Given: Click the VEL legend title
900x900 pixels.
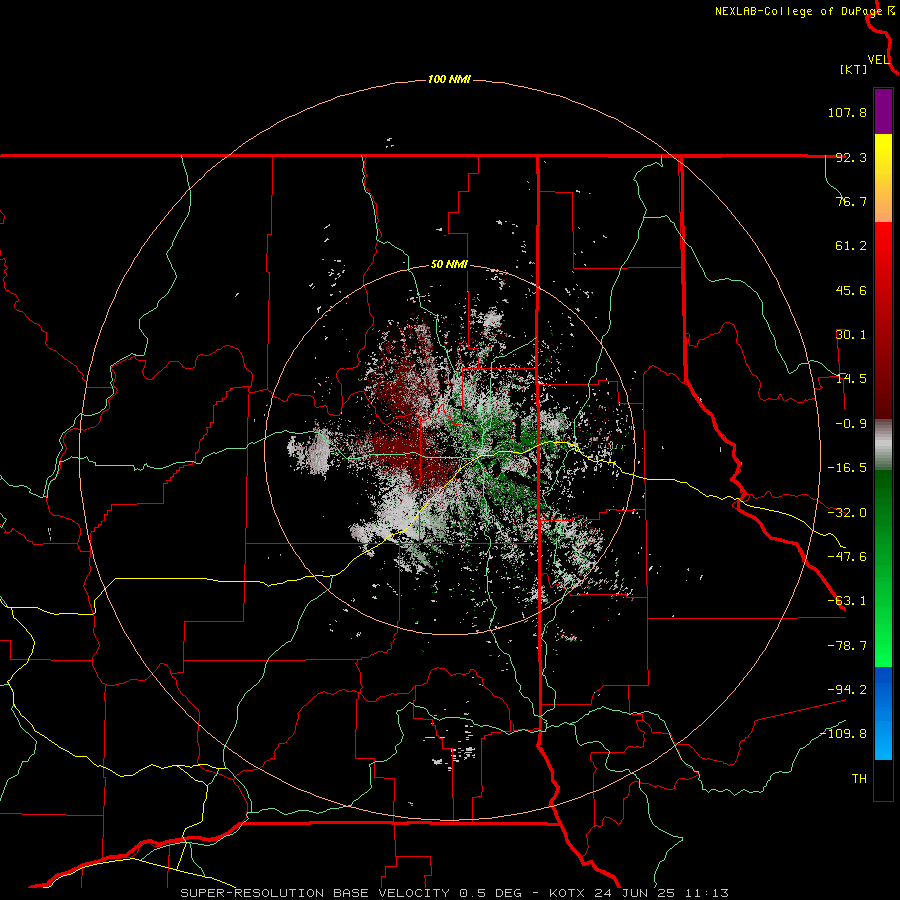Looking at the screenshot, I should [878, 60].
